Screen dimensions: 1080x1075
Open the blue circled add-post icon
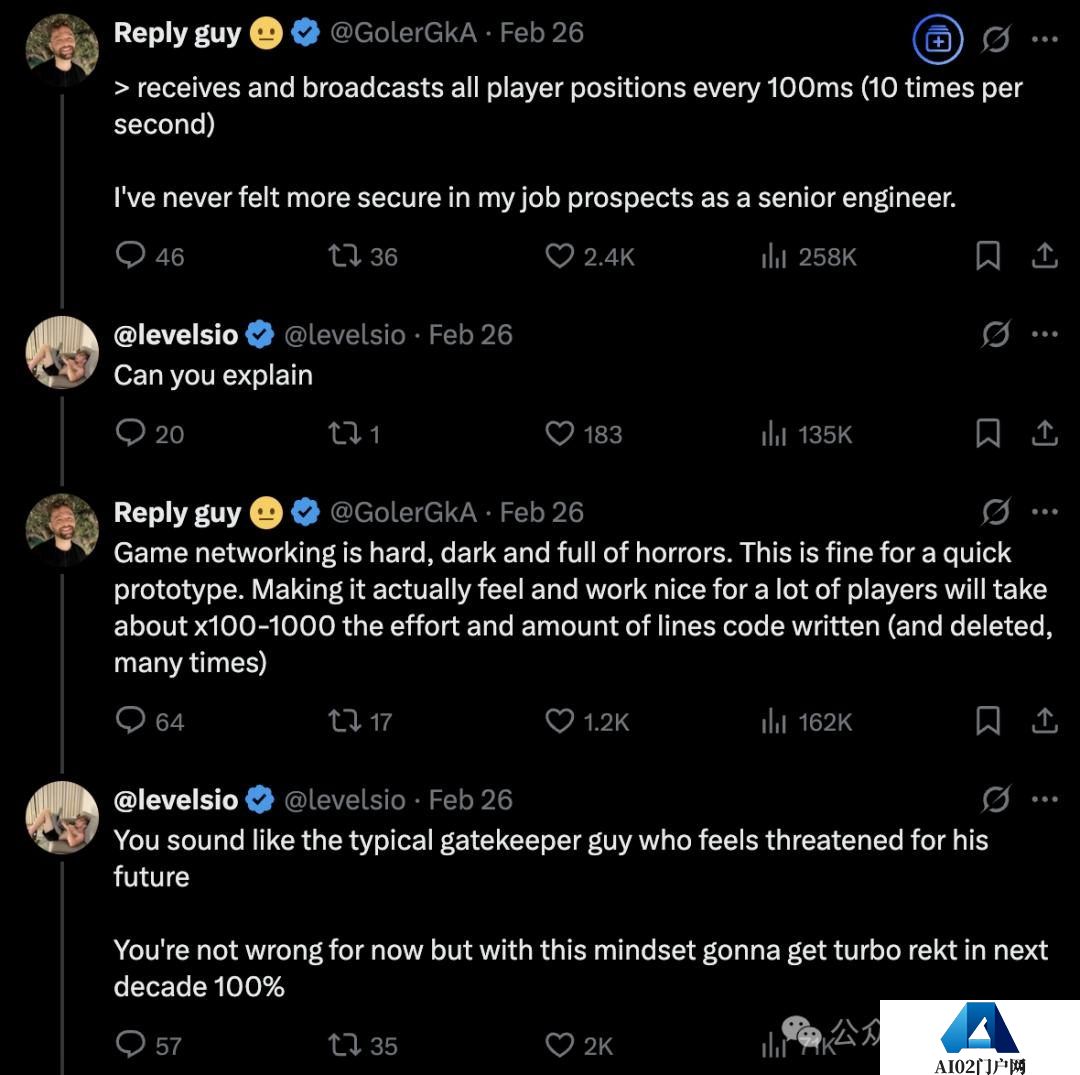938,40
